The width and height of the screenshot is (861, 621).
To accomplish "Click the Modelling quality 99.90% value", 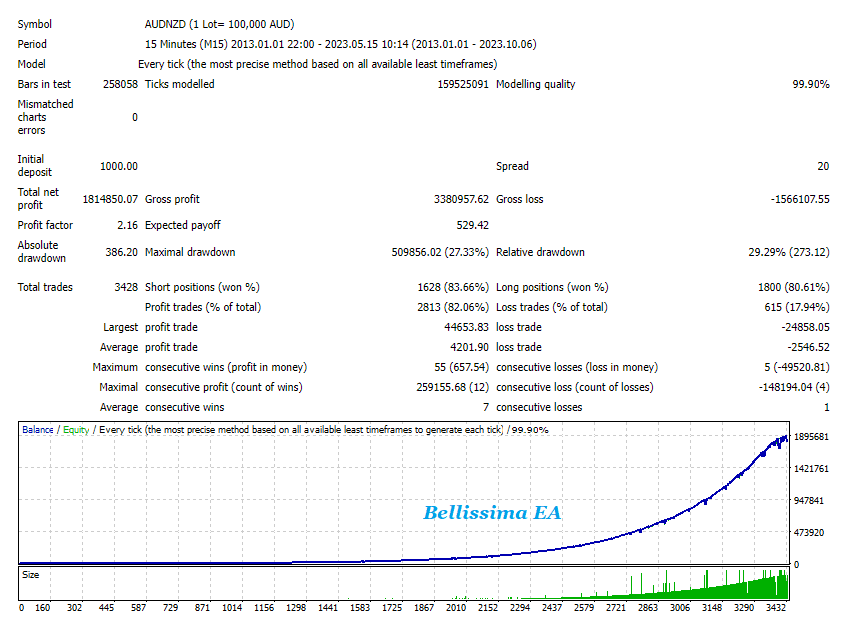I will pos(810,85).
